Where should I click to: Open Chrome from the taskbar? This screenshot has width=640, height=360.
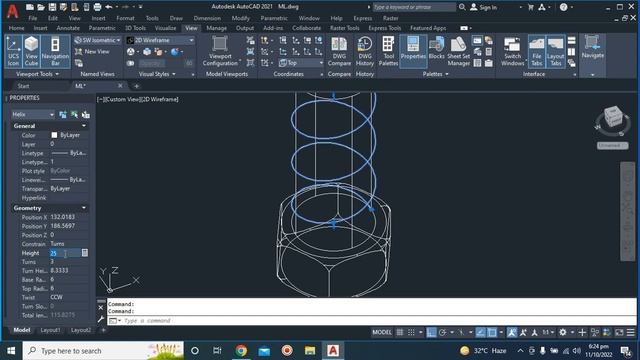pyautogui.click(x=241, y=351)
